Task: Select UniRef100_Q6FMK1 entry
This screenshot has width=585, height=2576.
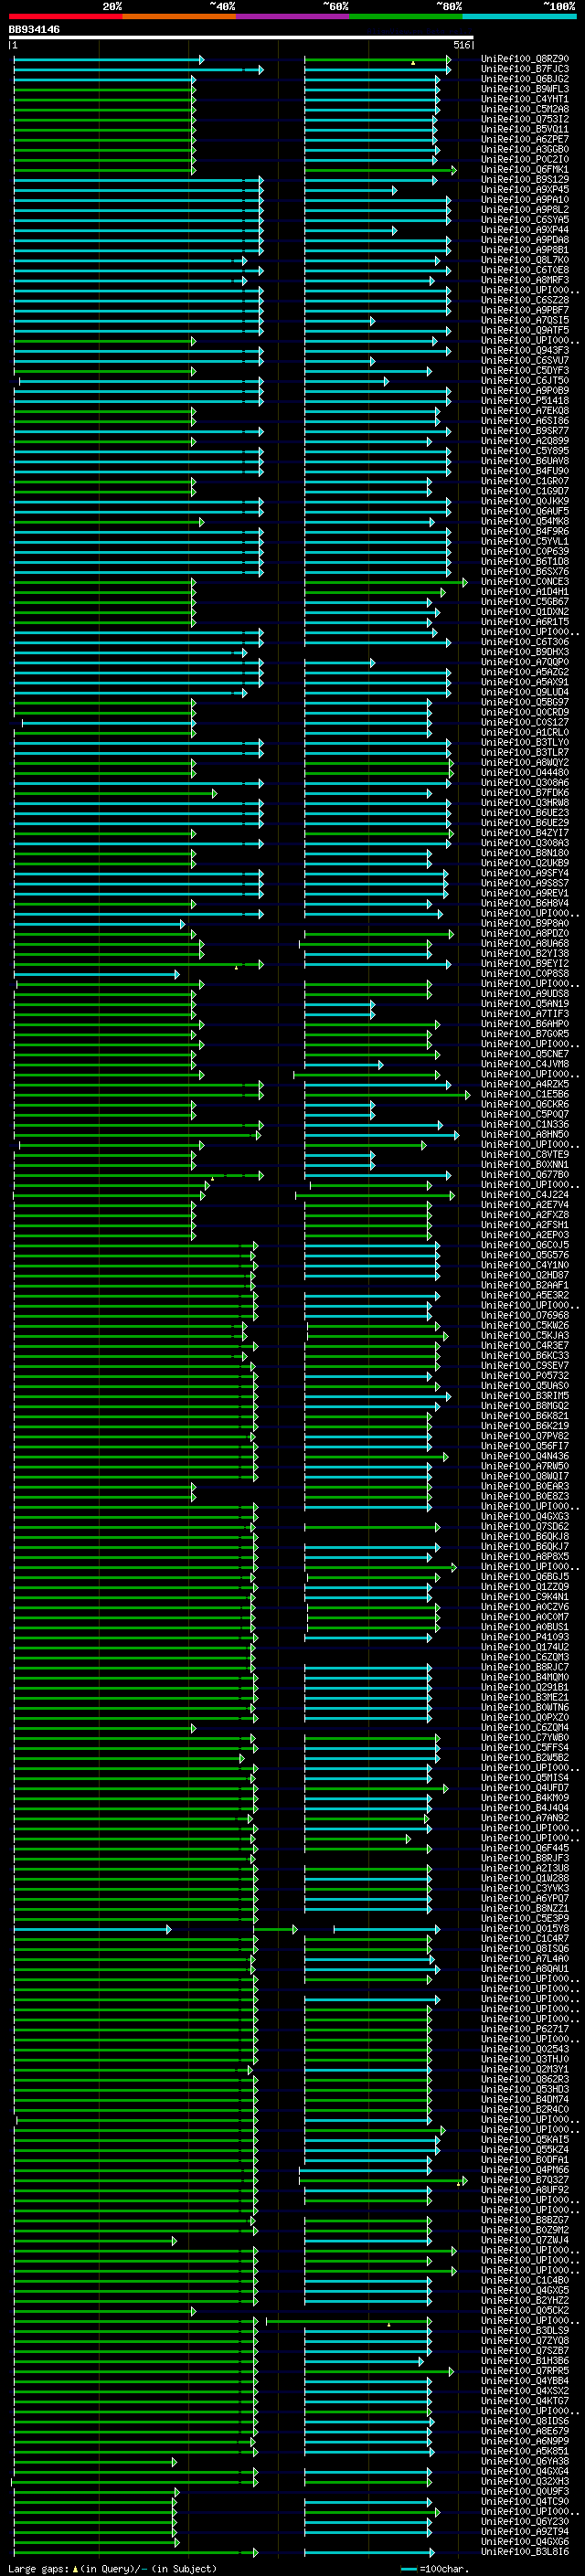Action: (x=525, y=170)
